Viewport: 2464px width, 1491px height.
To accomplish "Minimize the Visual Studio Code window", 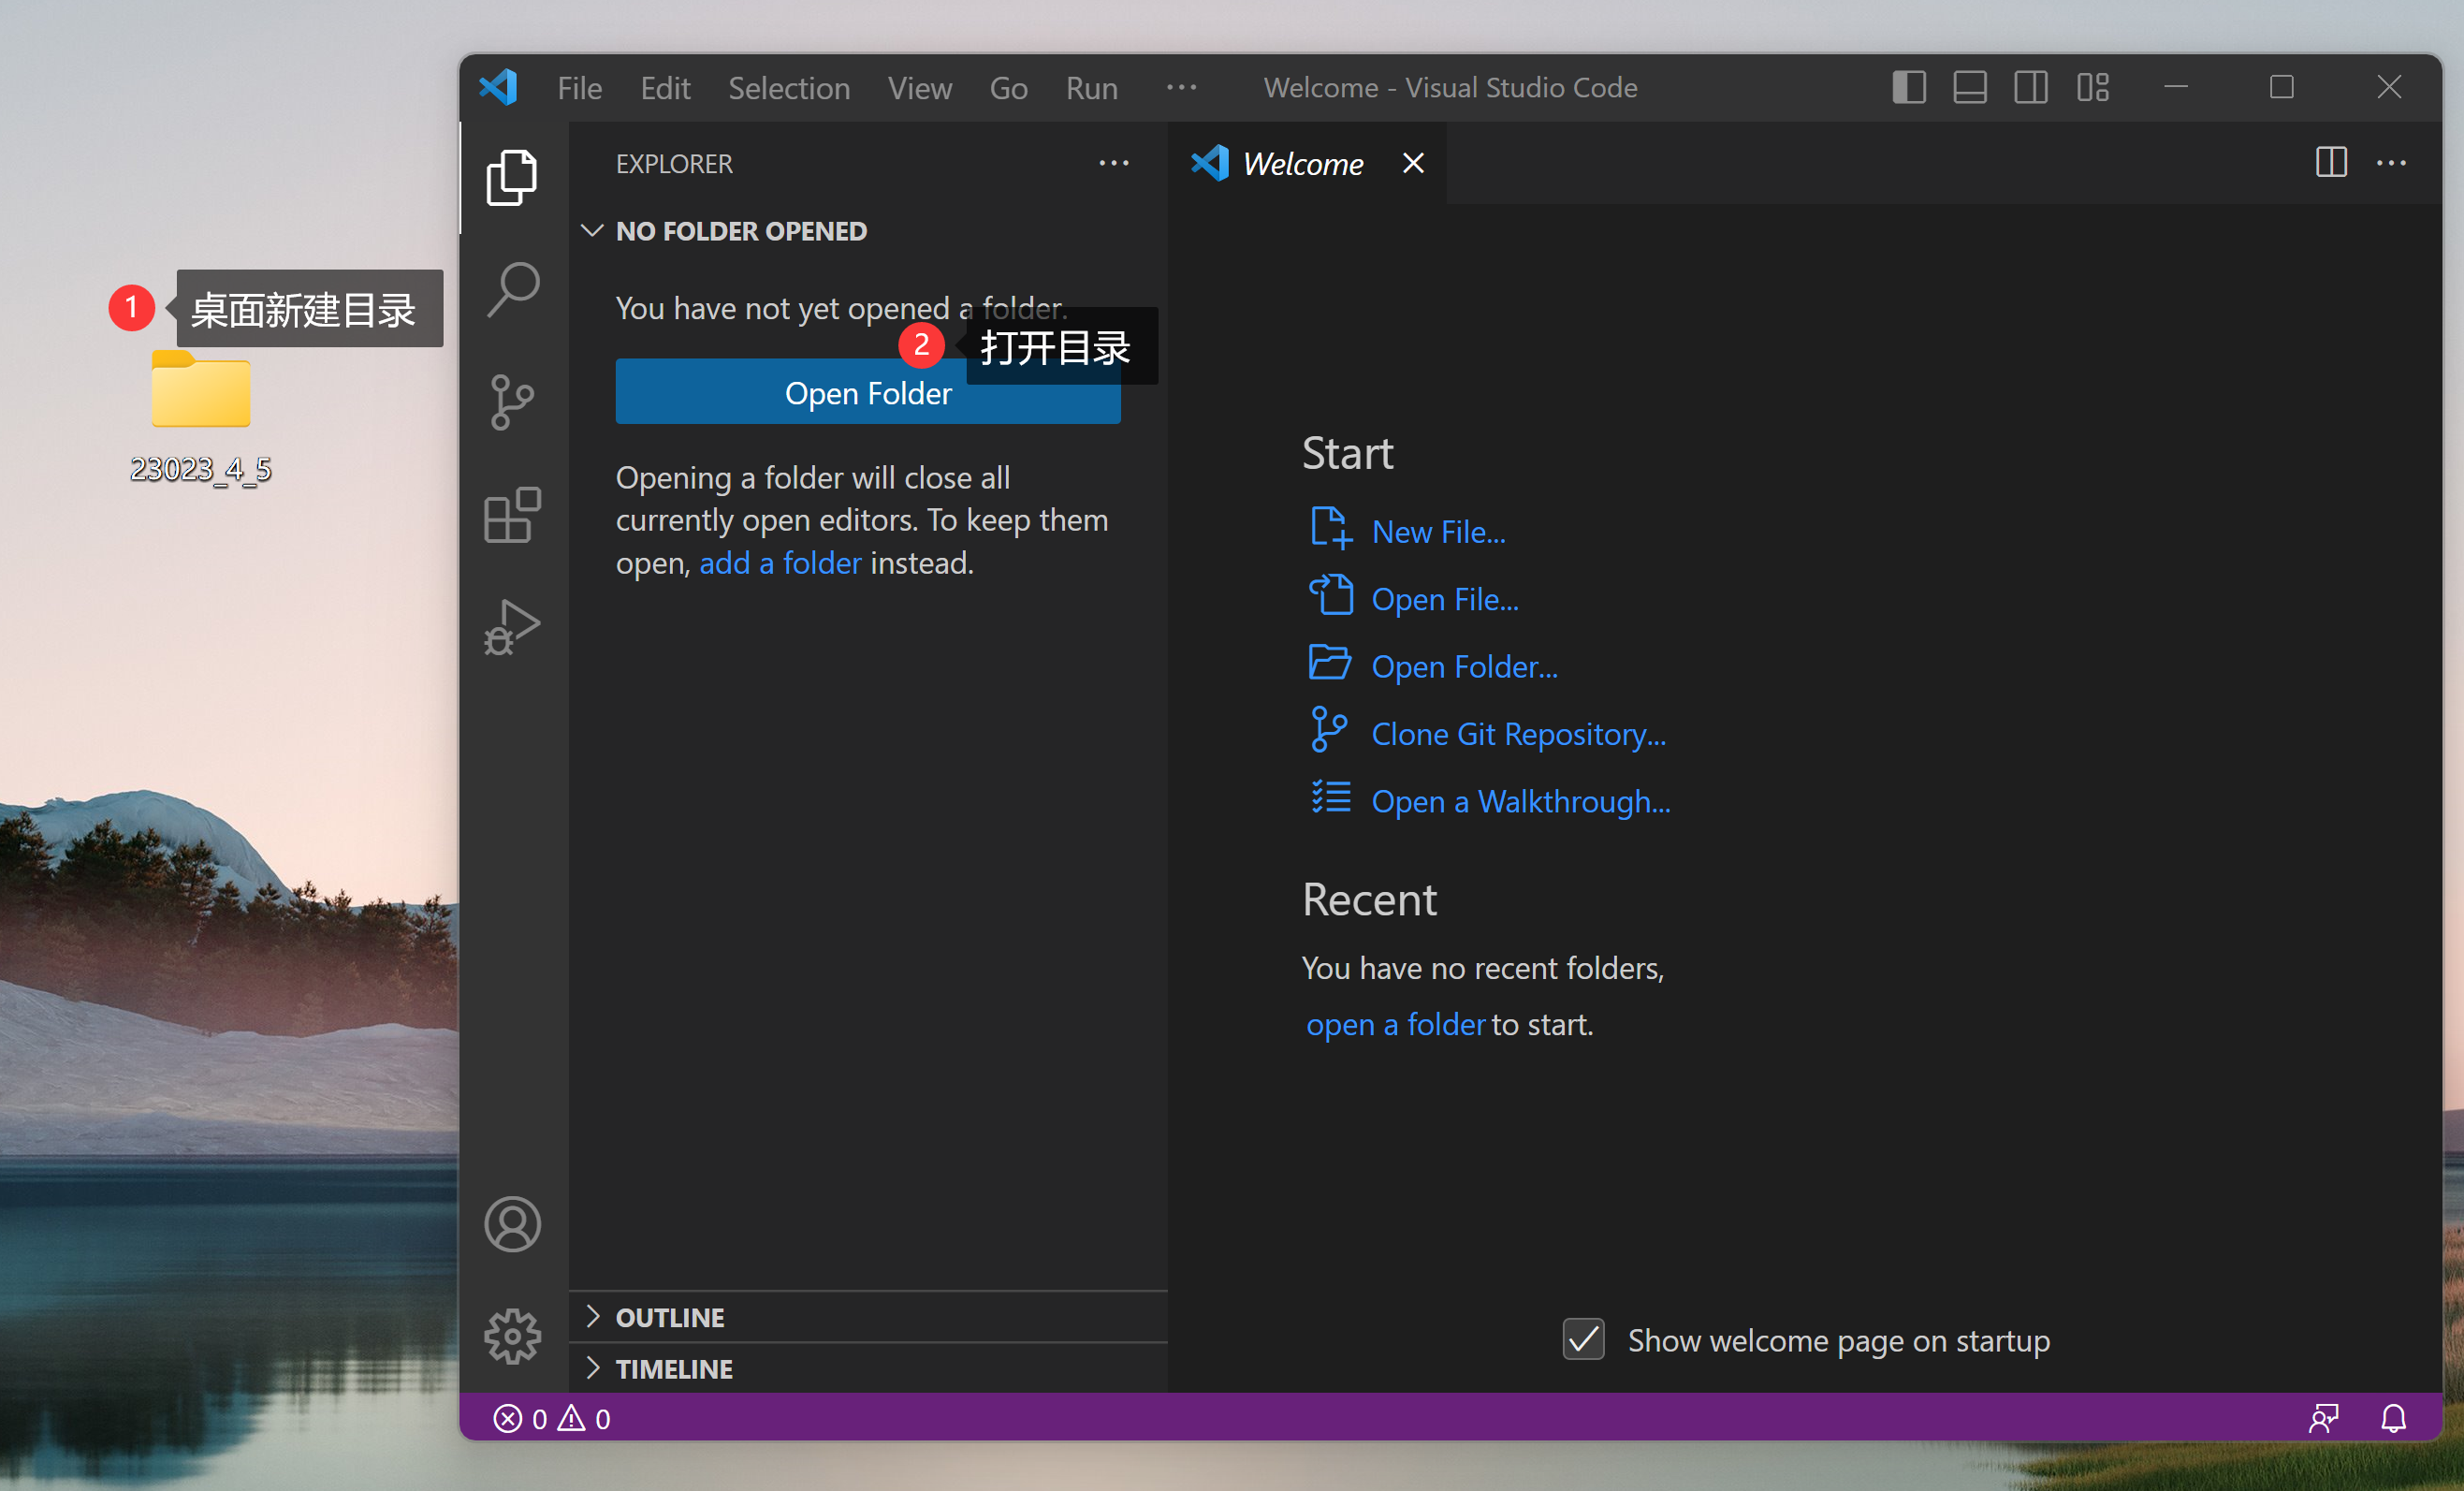I will [2176, 87].
